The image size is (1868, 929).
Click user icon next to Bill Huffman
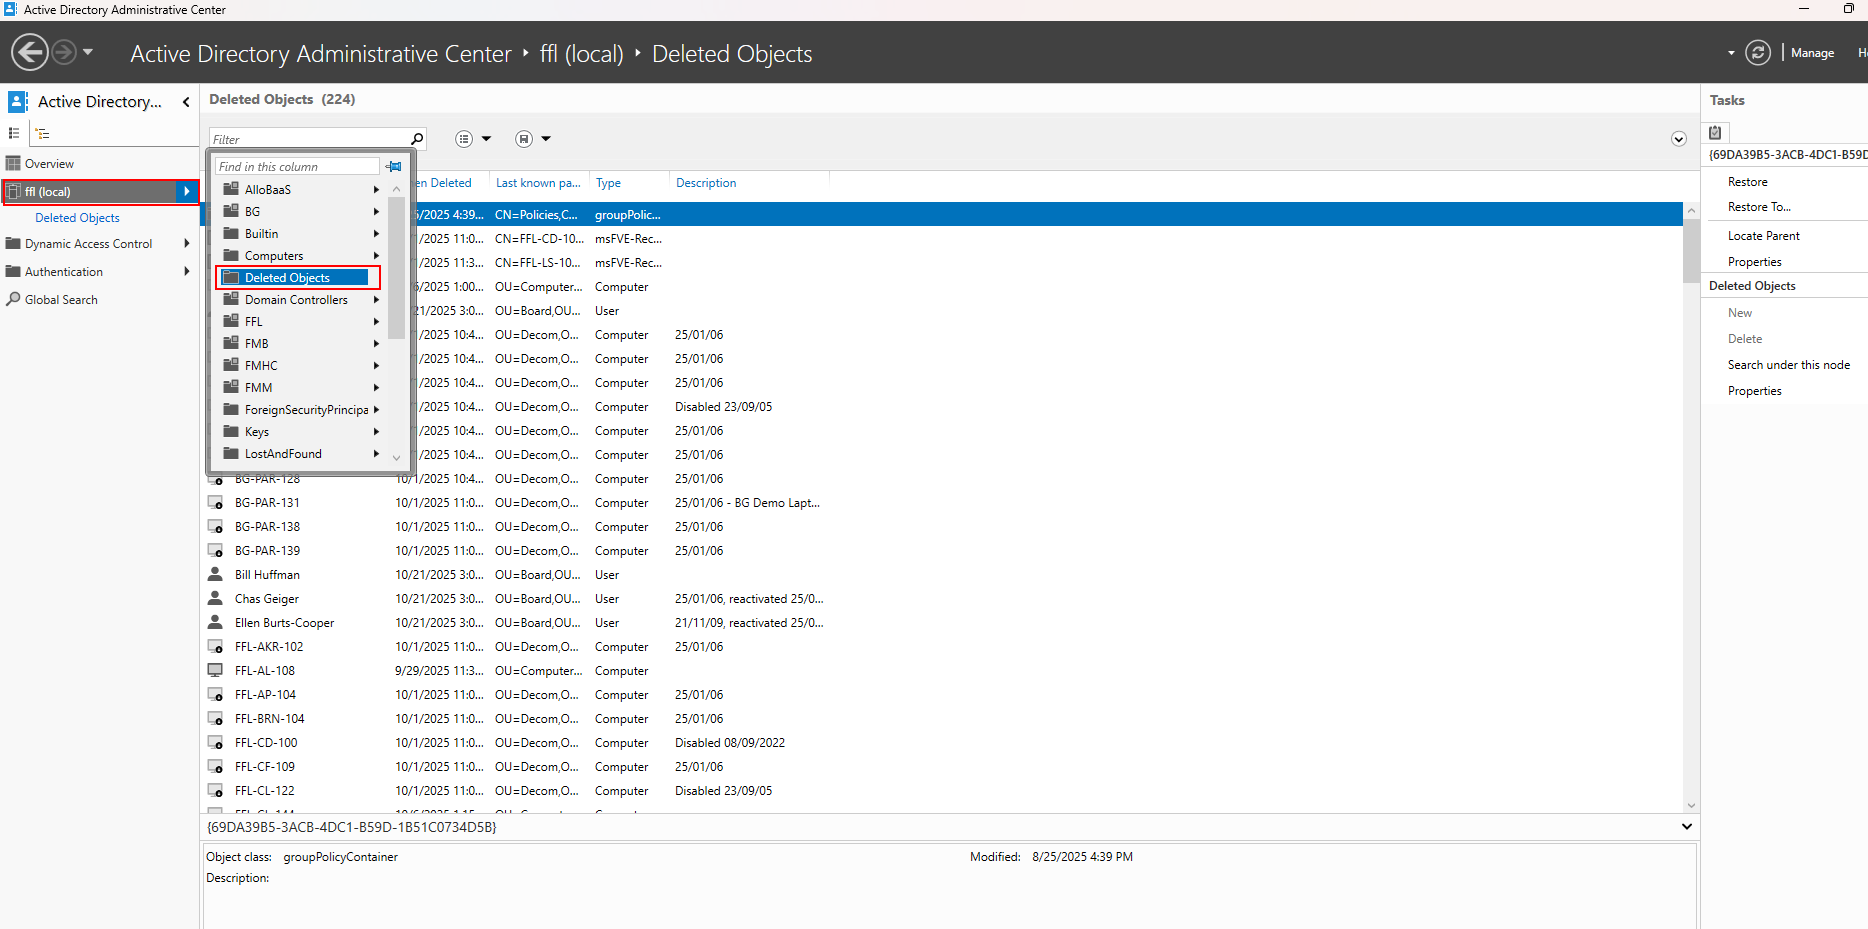click(x=215, y=575)
